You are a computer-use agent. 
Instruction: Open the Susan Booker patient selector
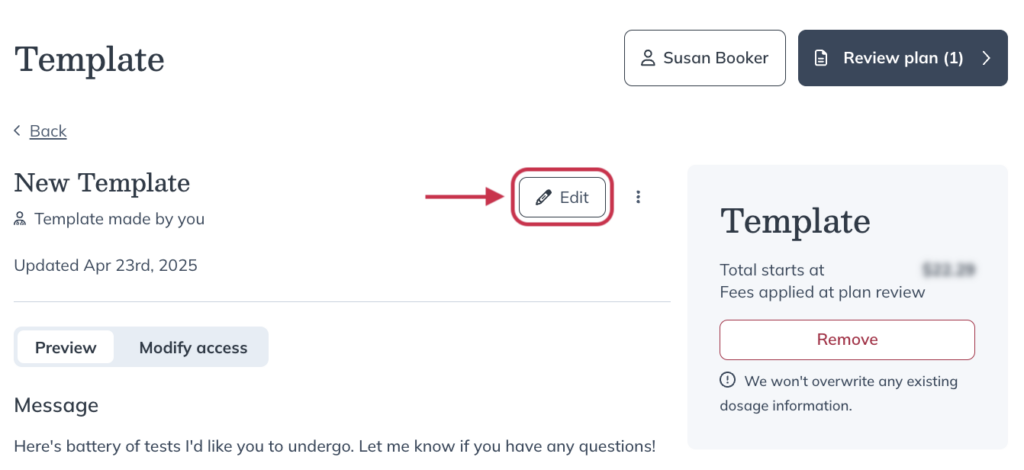pyautogui.click(x=705, y=58)
